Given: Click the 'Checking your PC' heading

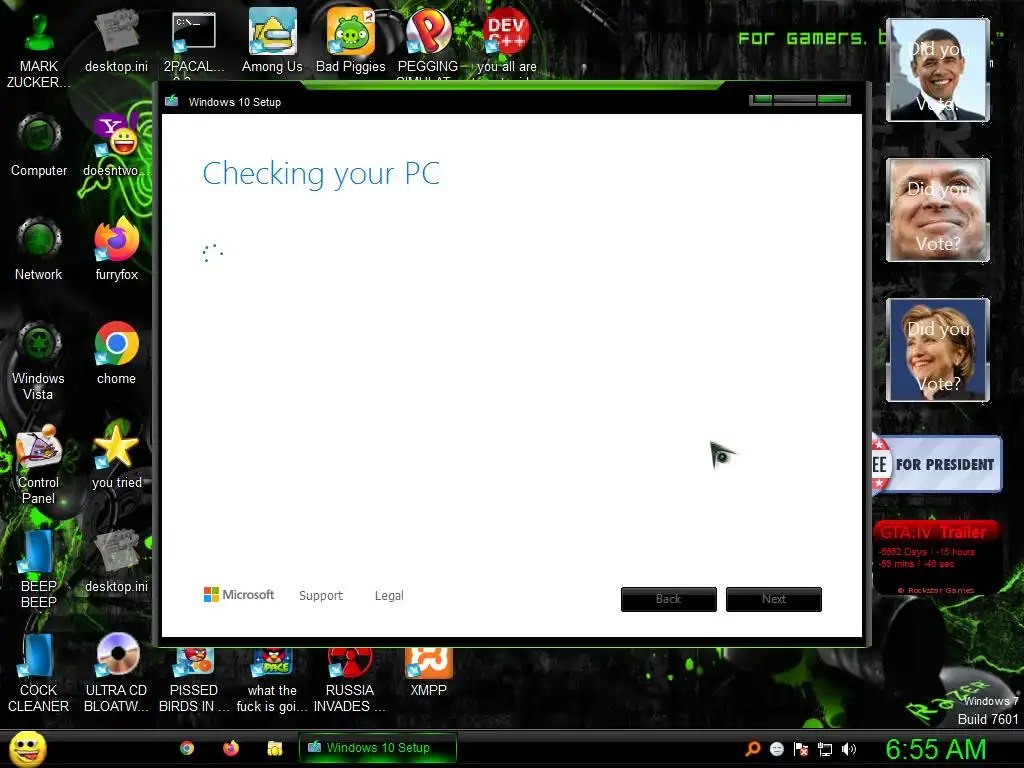Looking at the screenshot, I should pos(321,174).
